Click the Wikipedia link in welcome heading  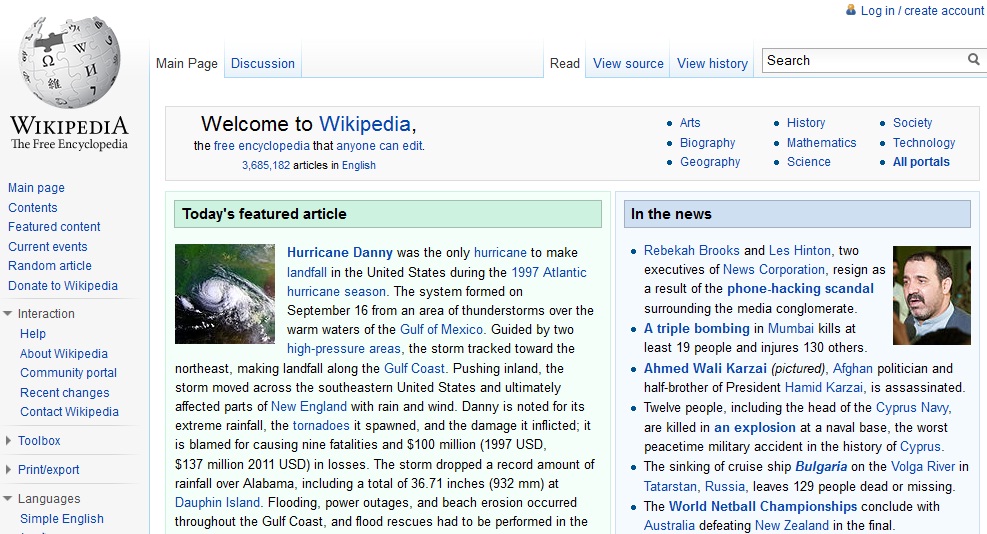coord(364,124)
